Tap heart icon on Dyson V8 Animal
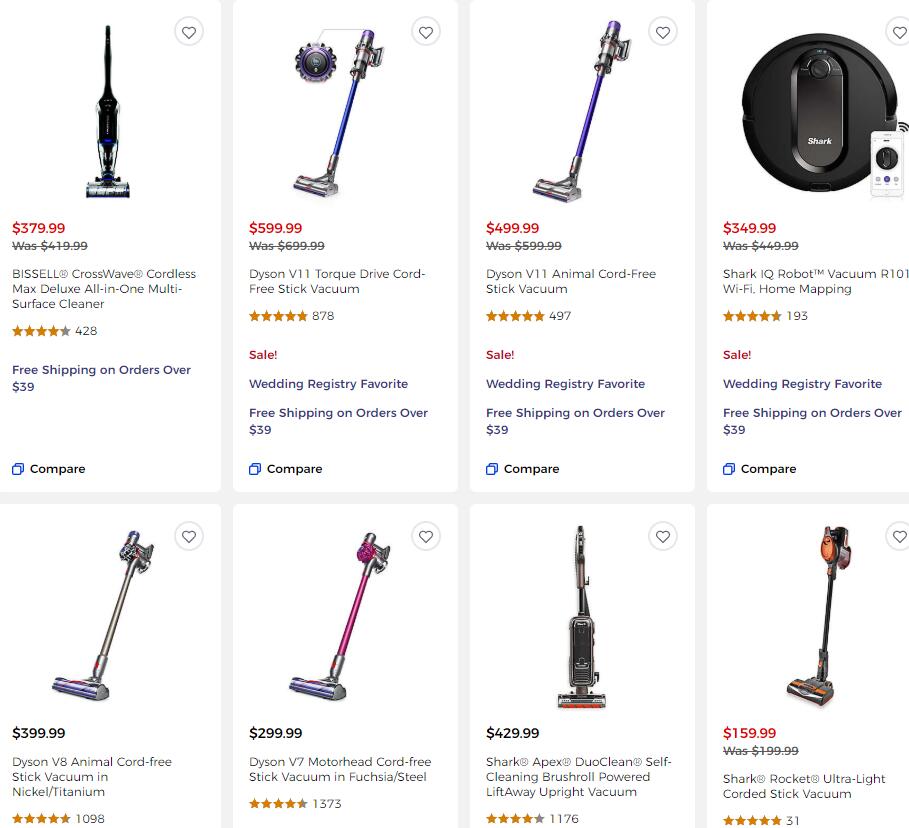 (189, 537)
